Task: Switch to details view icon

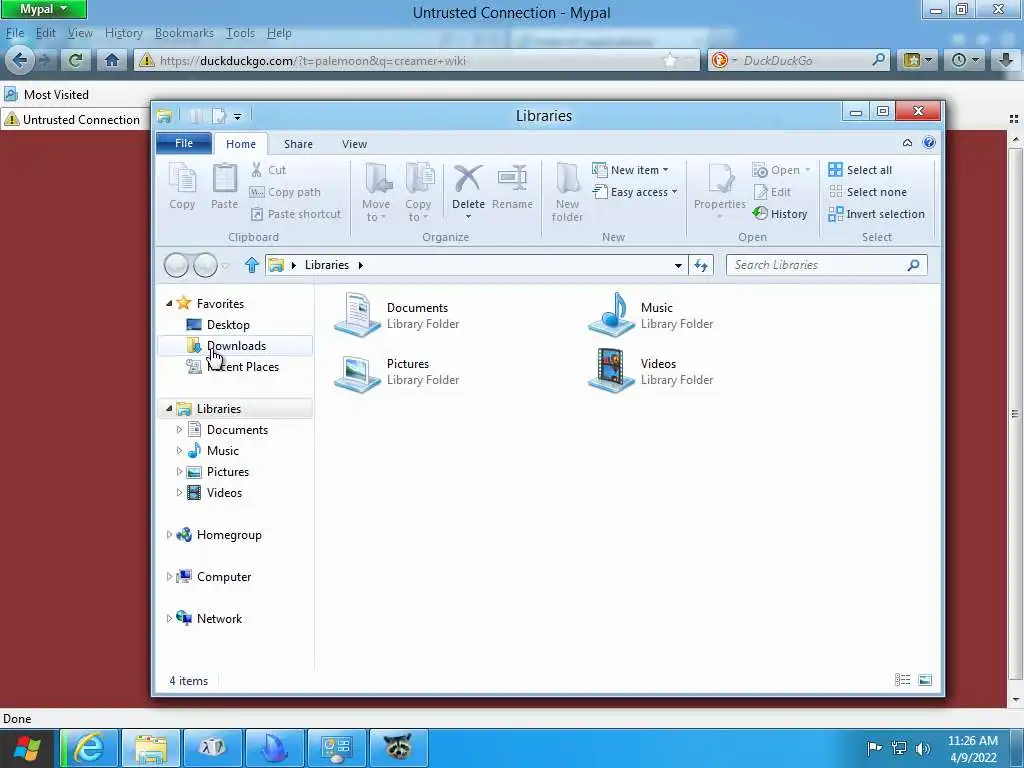Action: pyautogui.click(x=903, y=680)
